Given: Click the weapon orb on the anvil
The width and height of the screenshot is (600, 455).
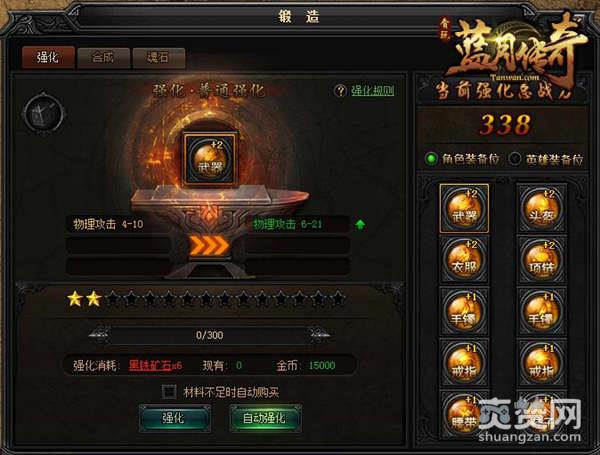Looking at the screenshot, I should (x=210, y=159).
